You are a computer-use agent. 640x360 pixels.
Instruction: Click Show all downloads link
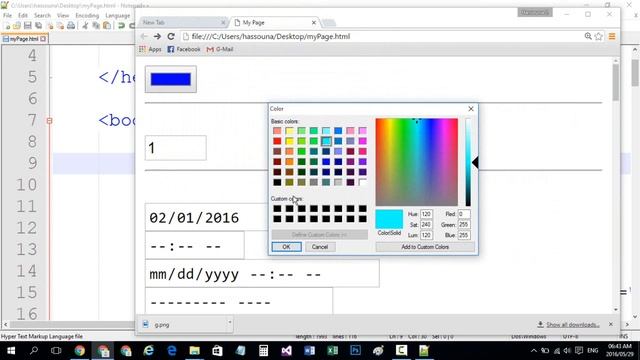click(x=572, y=325)
